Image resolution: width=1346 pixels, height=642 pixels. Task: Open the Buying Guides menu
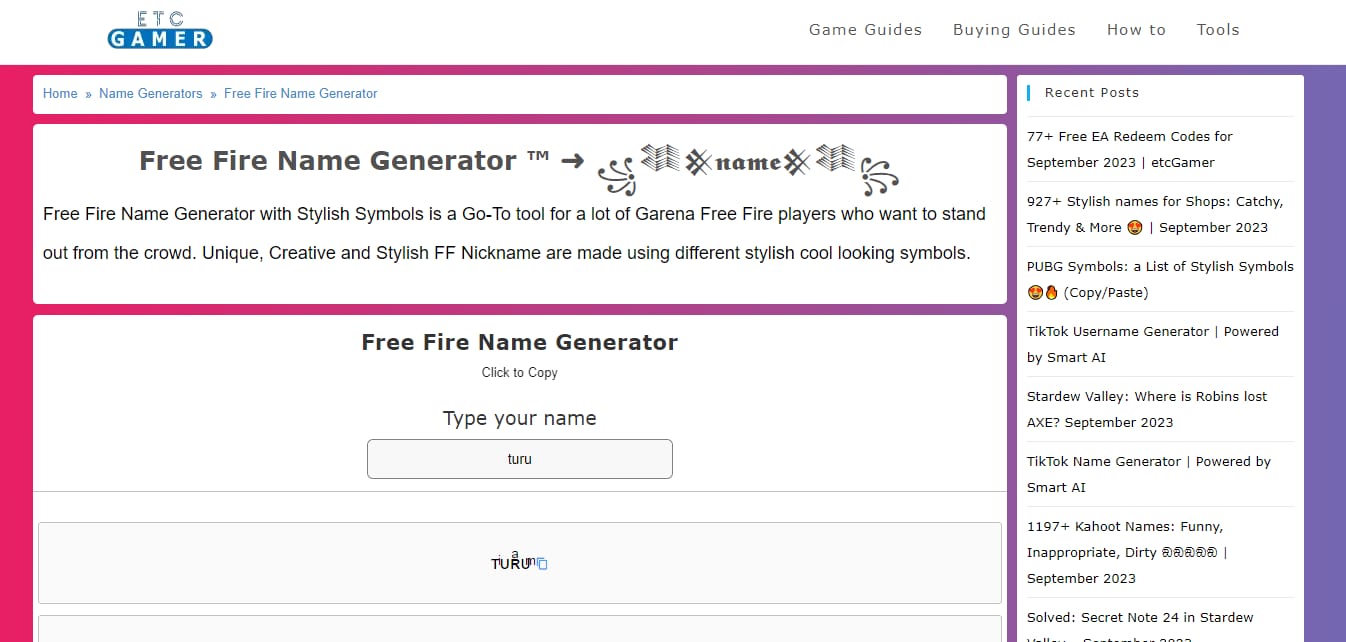[x=1014, y=30]
